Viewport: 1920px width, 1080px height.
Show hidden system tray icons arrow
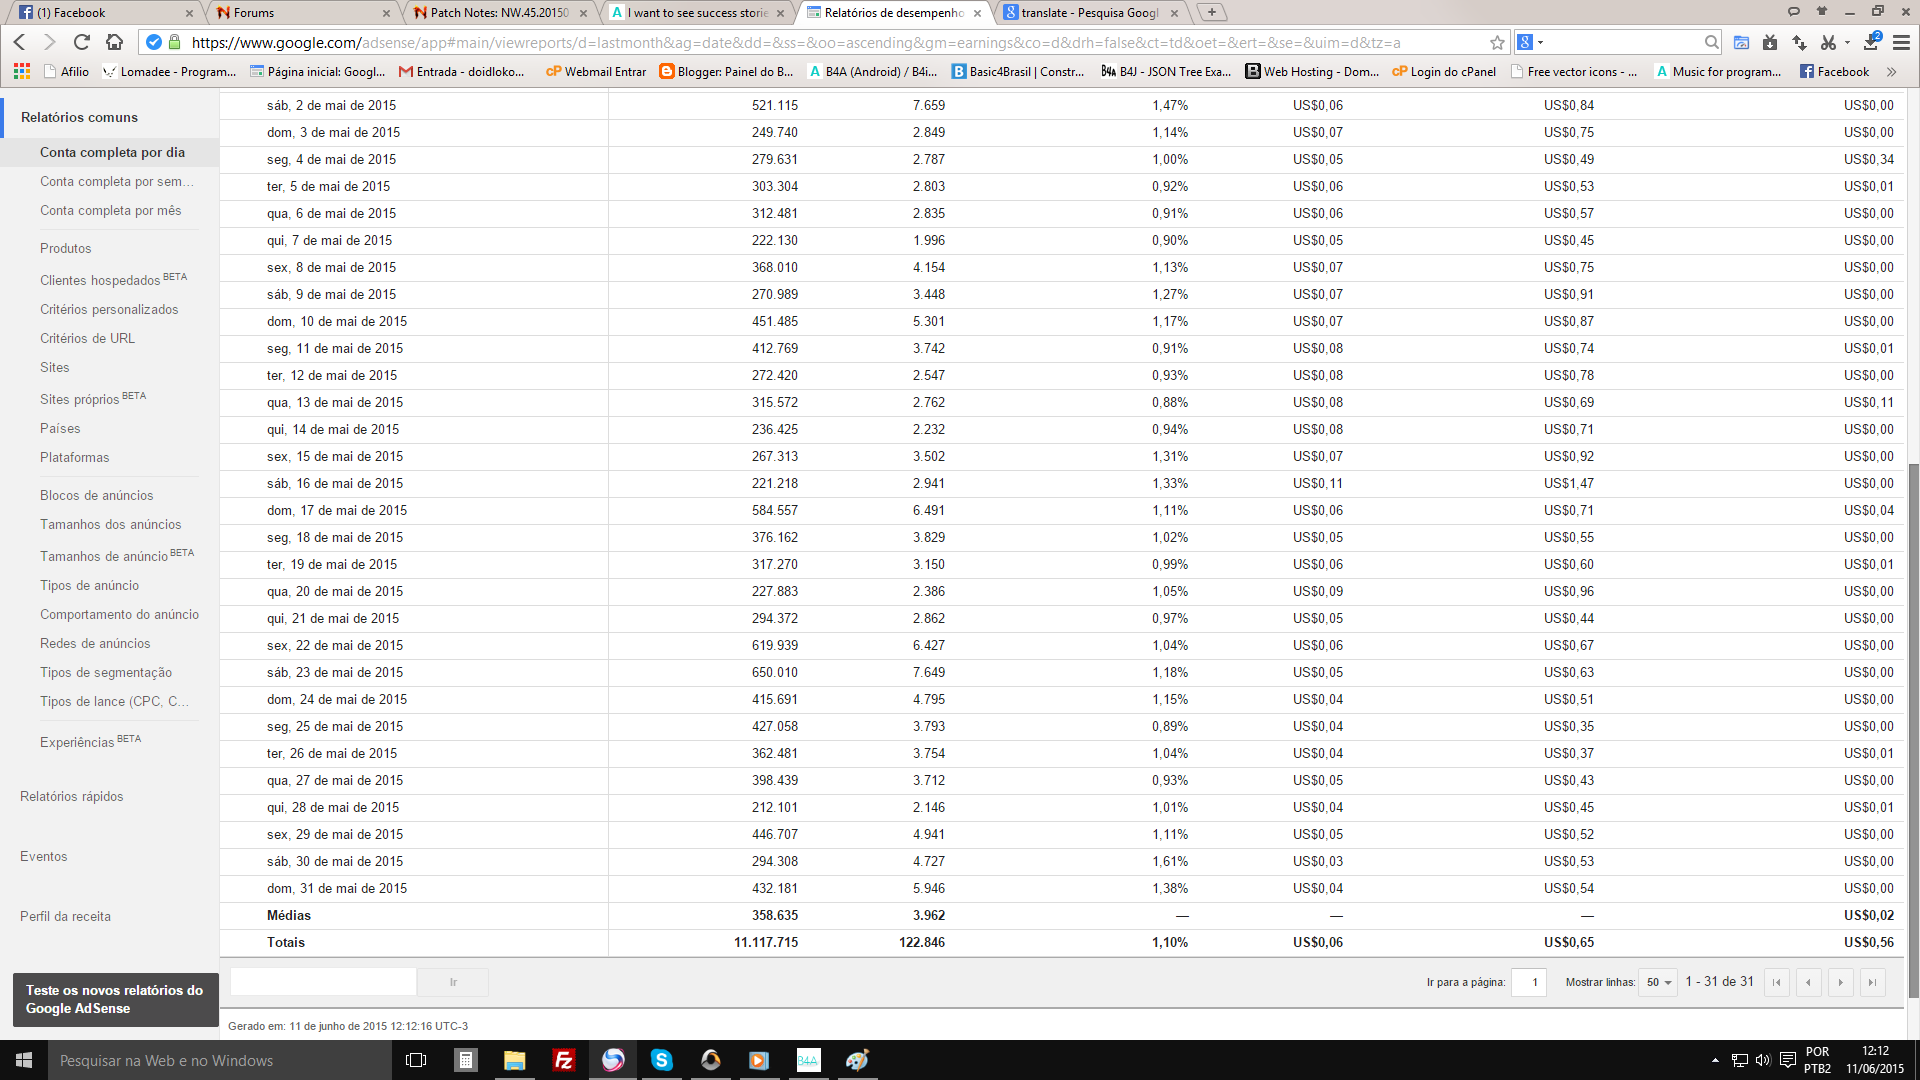(1715, 1060)
